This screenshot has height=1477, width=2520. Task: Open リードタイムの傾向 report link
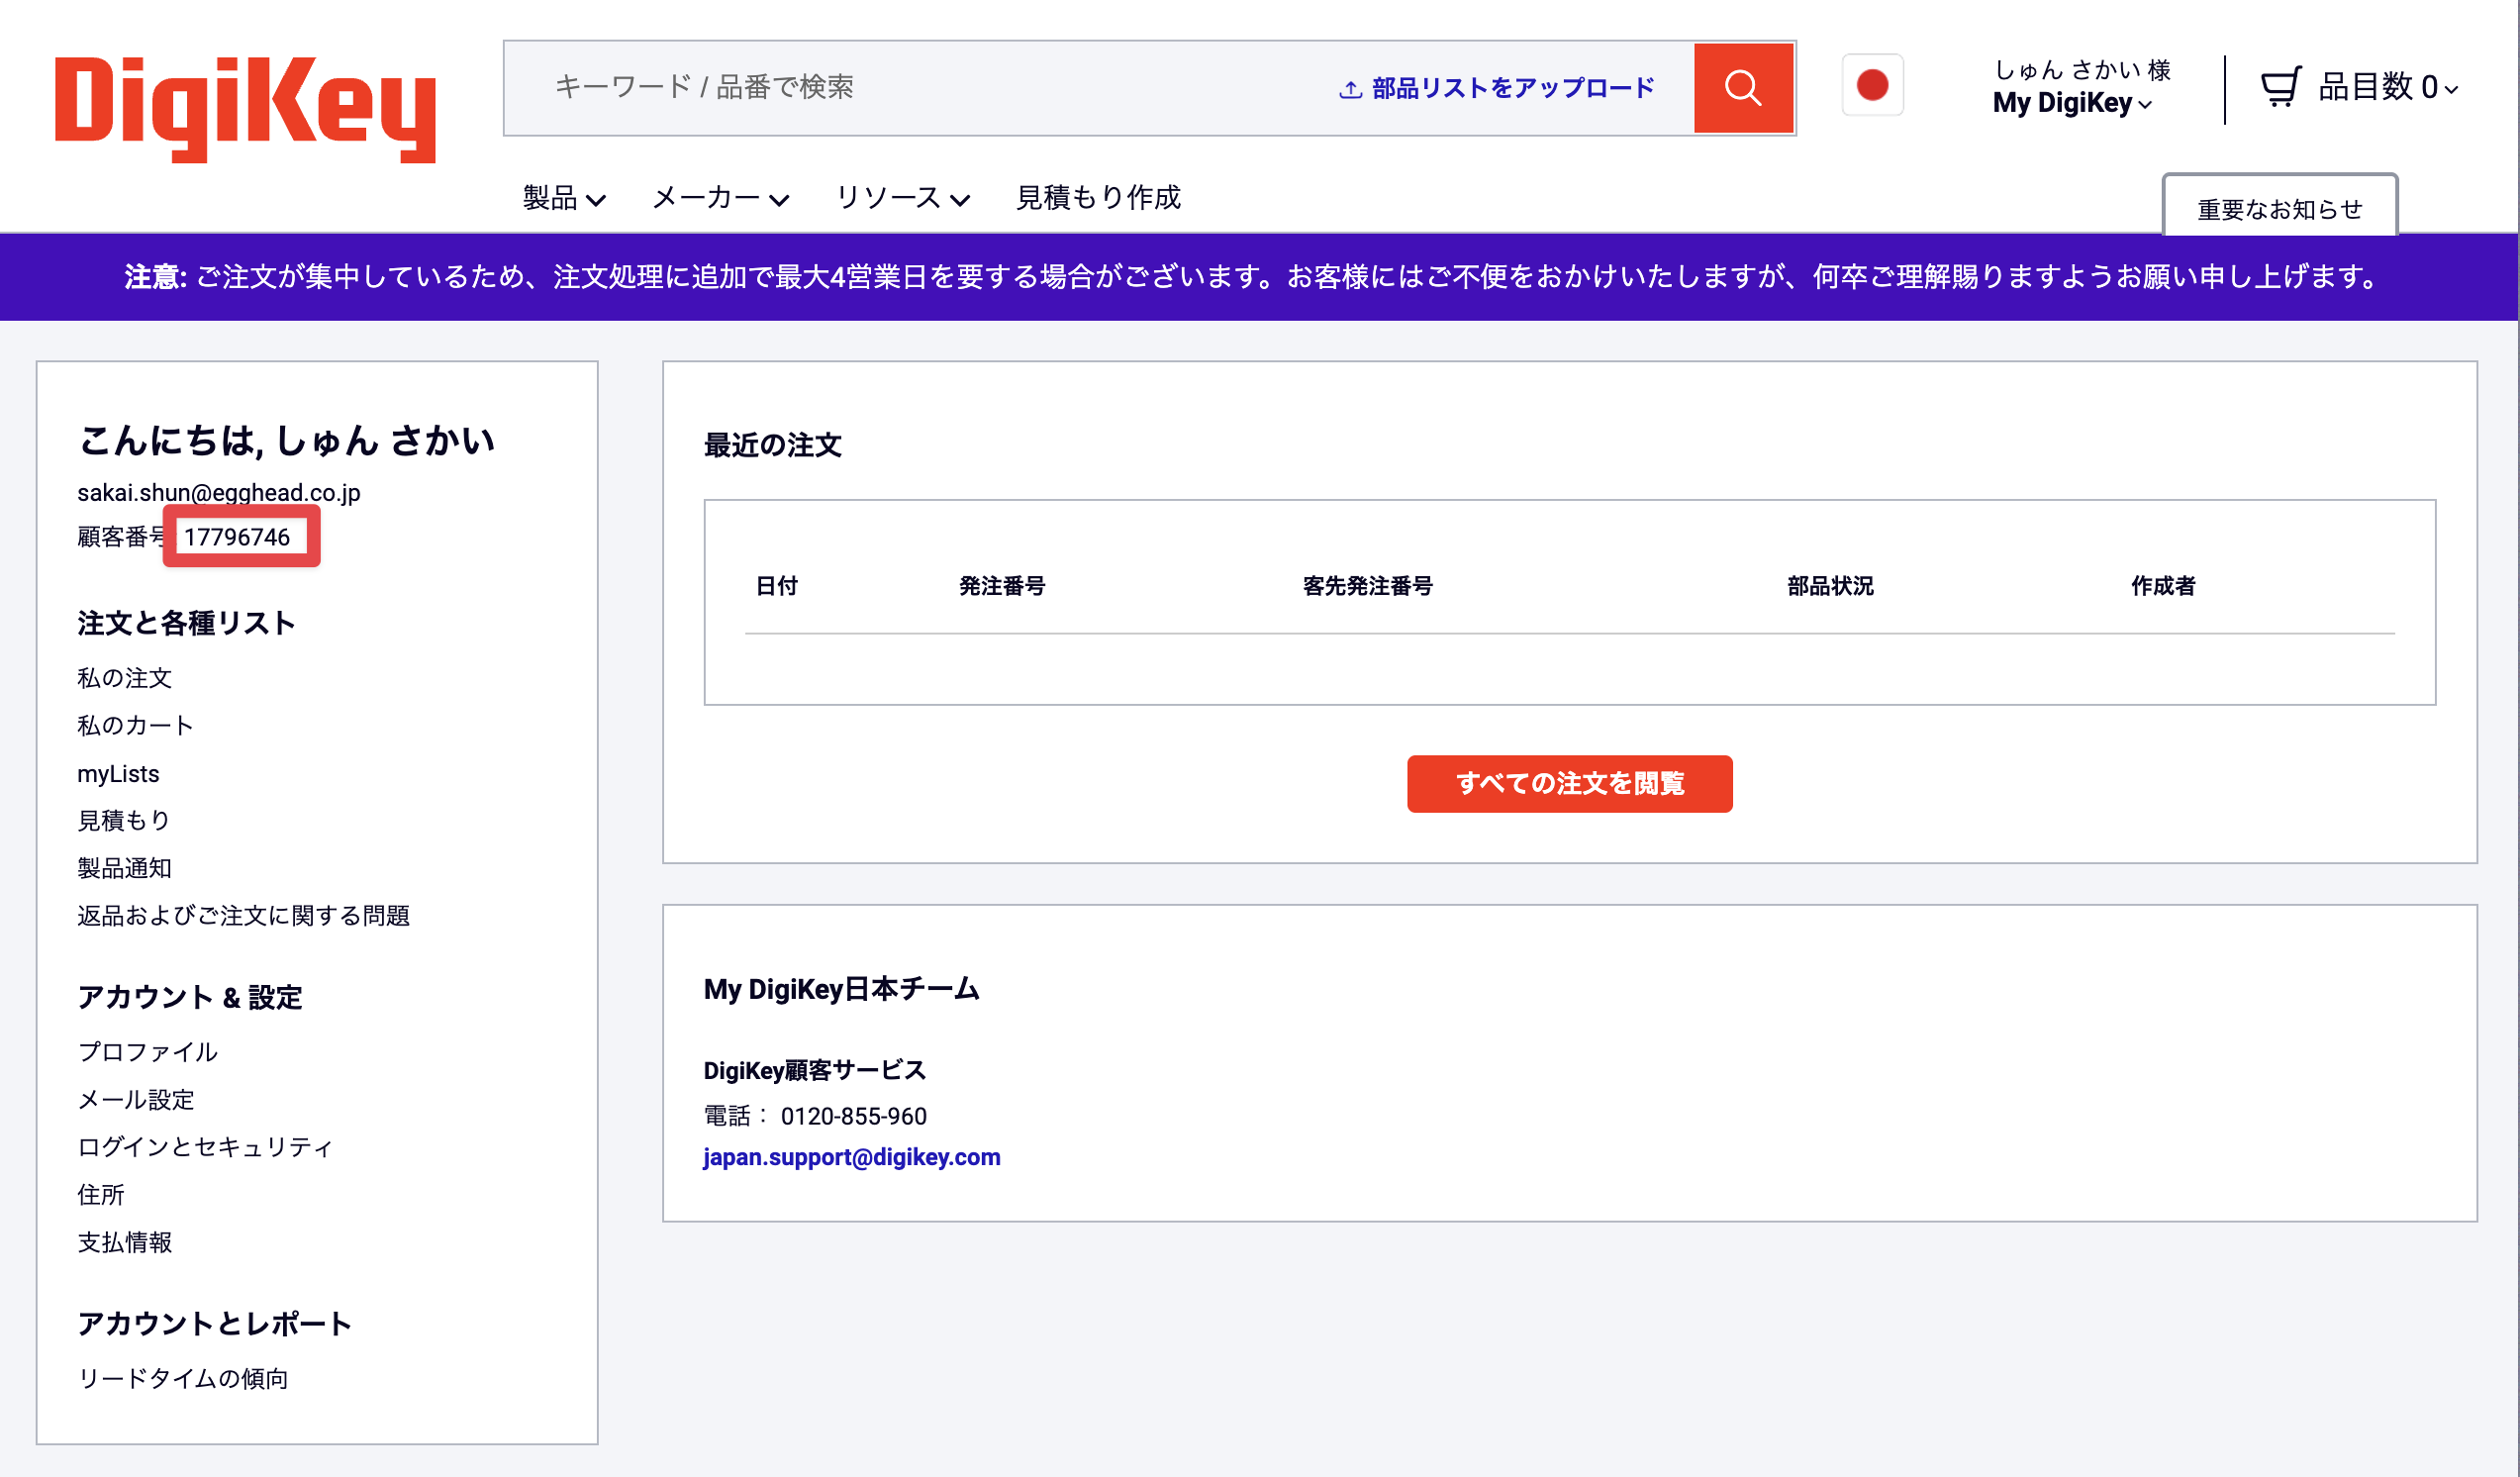(x=183, y=1378)
